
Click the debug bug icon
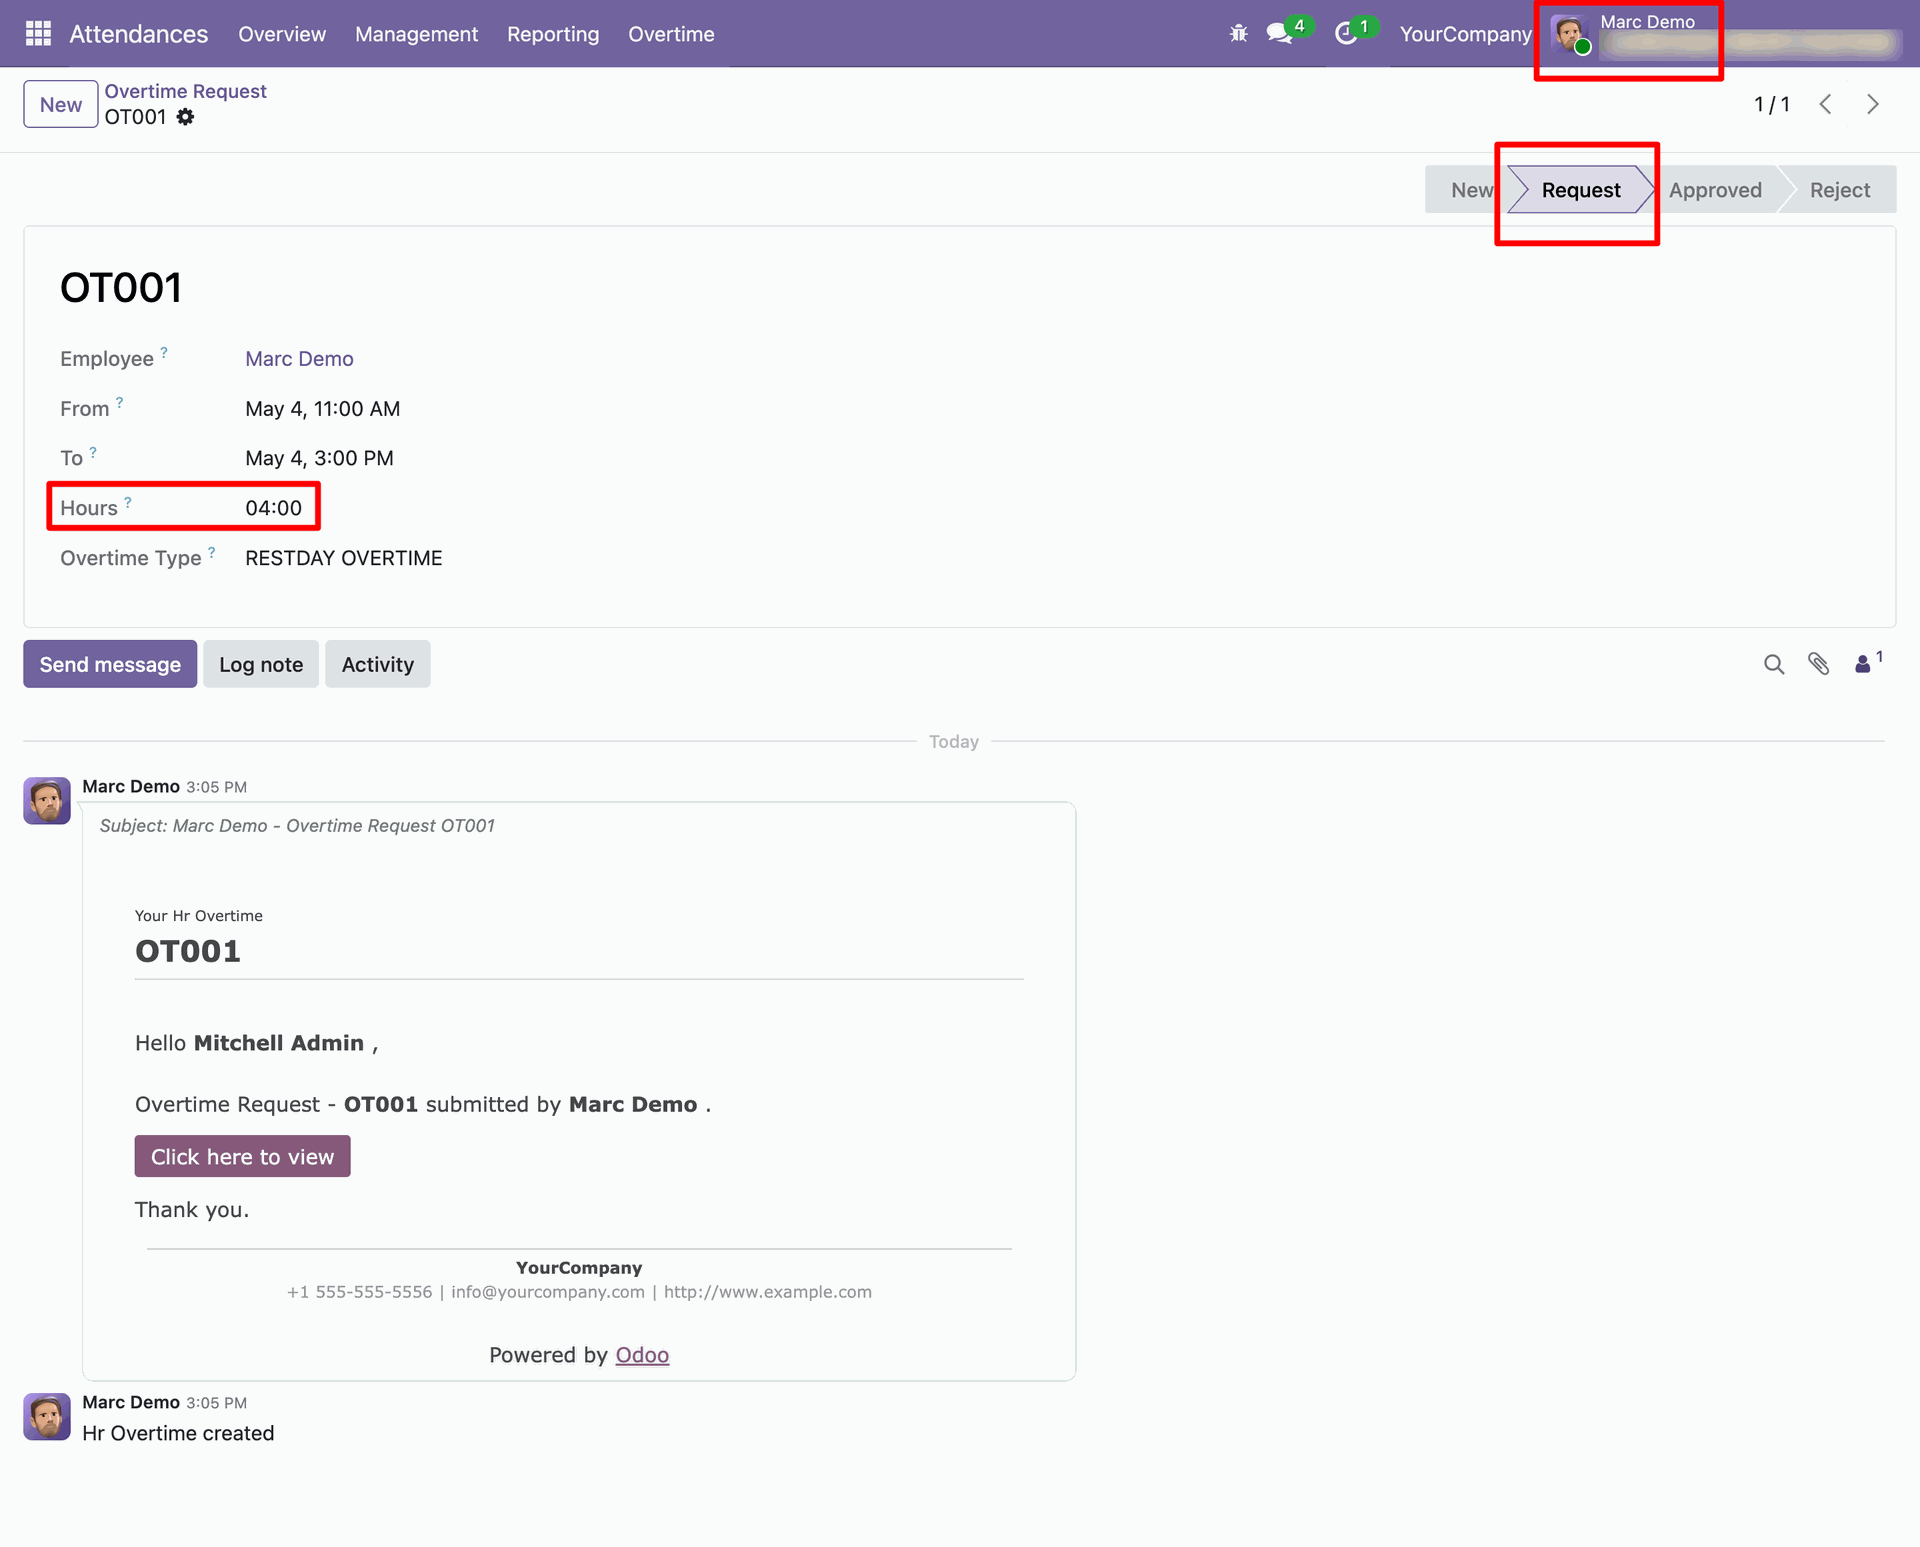tap(1238, 34)
